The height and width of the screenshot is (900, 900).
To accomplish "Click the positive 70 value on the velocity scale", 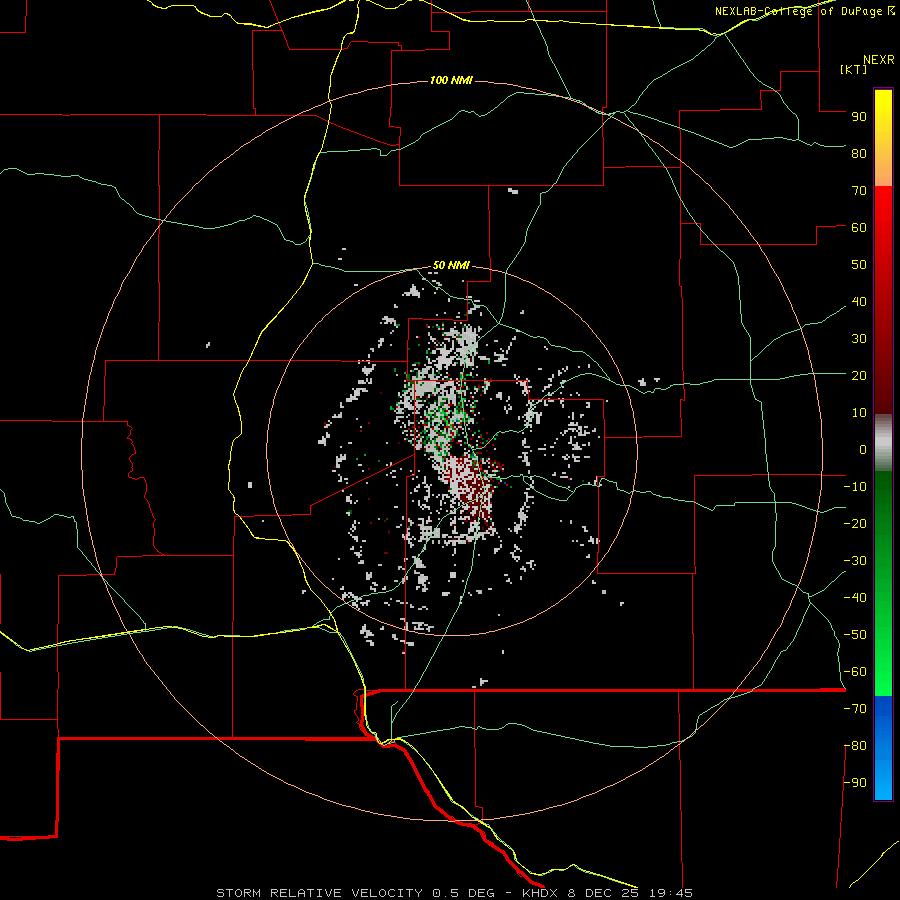I will point(859,191).
